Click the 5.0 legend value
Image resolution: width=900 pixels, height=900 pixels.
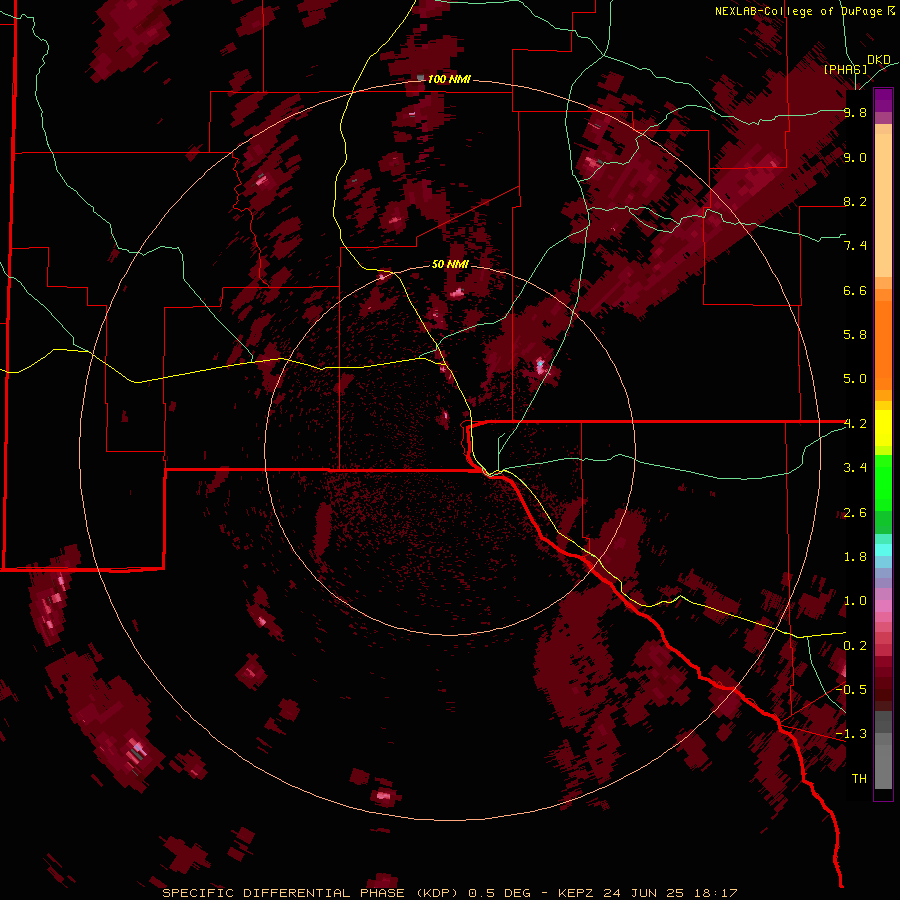pos(855,379)
